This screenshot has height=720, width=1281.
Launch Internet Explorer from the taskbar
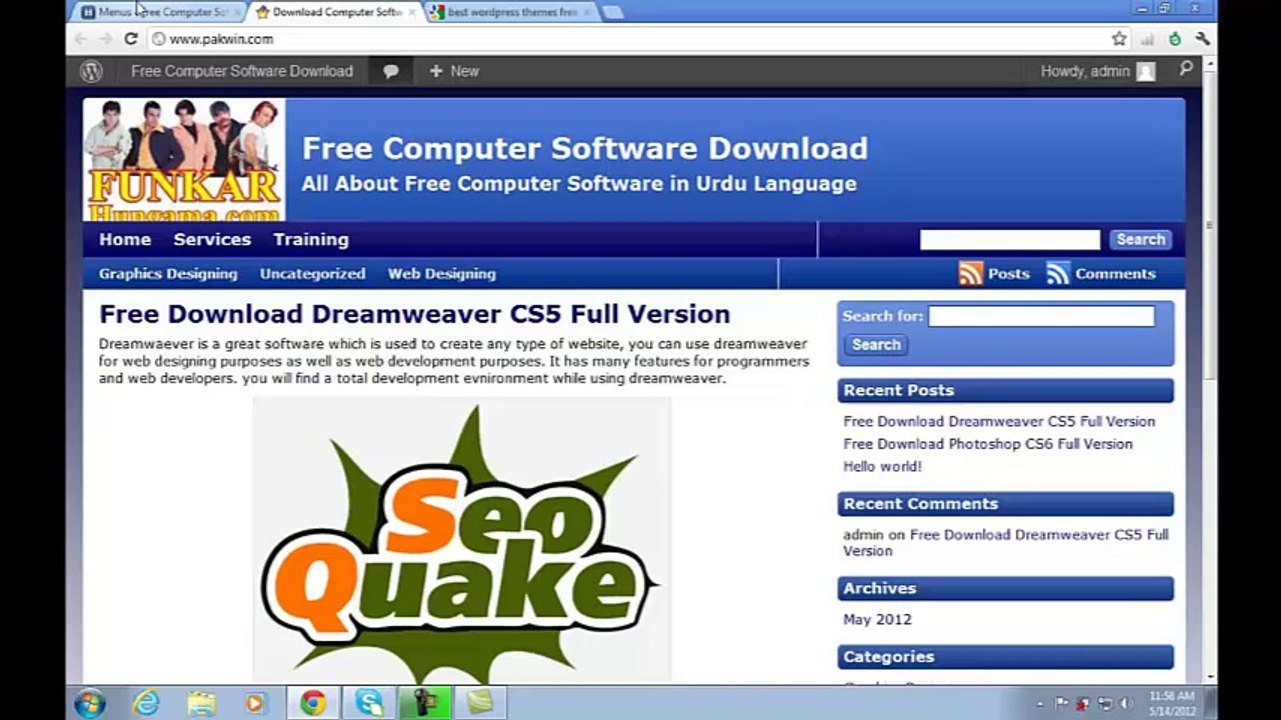click(146, 703)
